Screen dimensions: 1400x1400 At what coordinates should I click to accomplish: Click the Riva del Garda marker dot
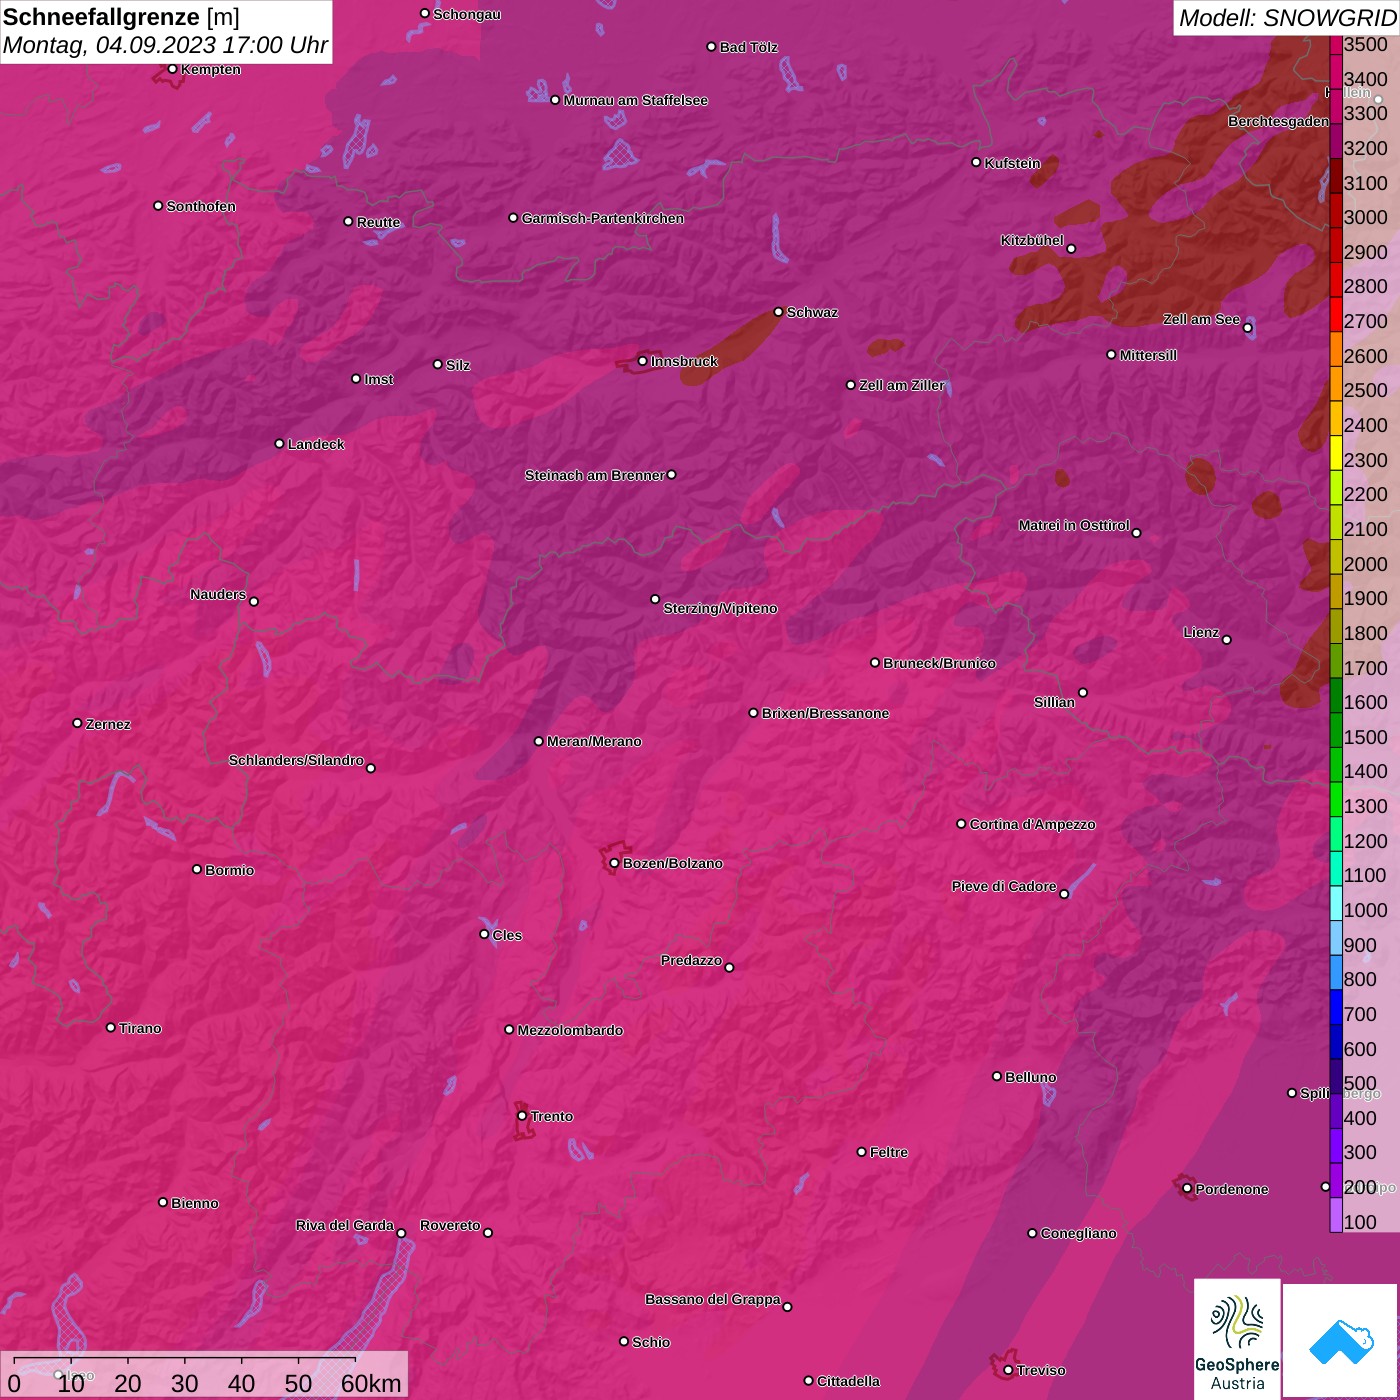point(401,1233)
